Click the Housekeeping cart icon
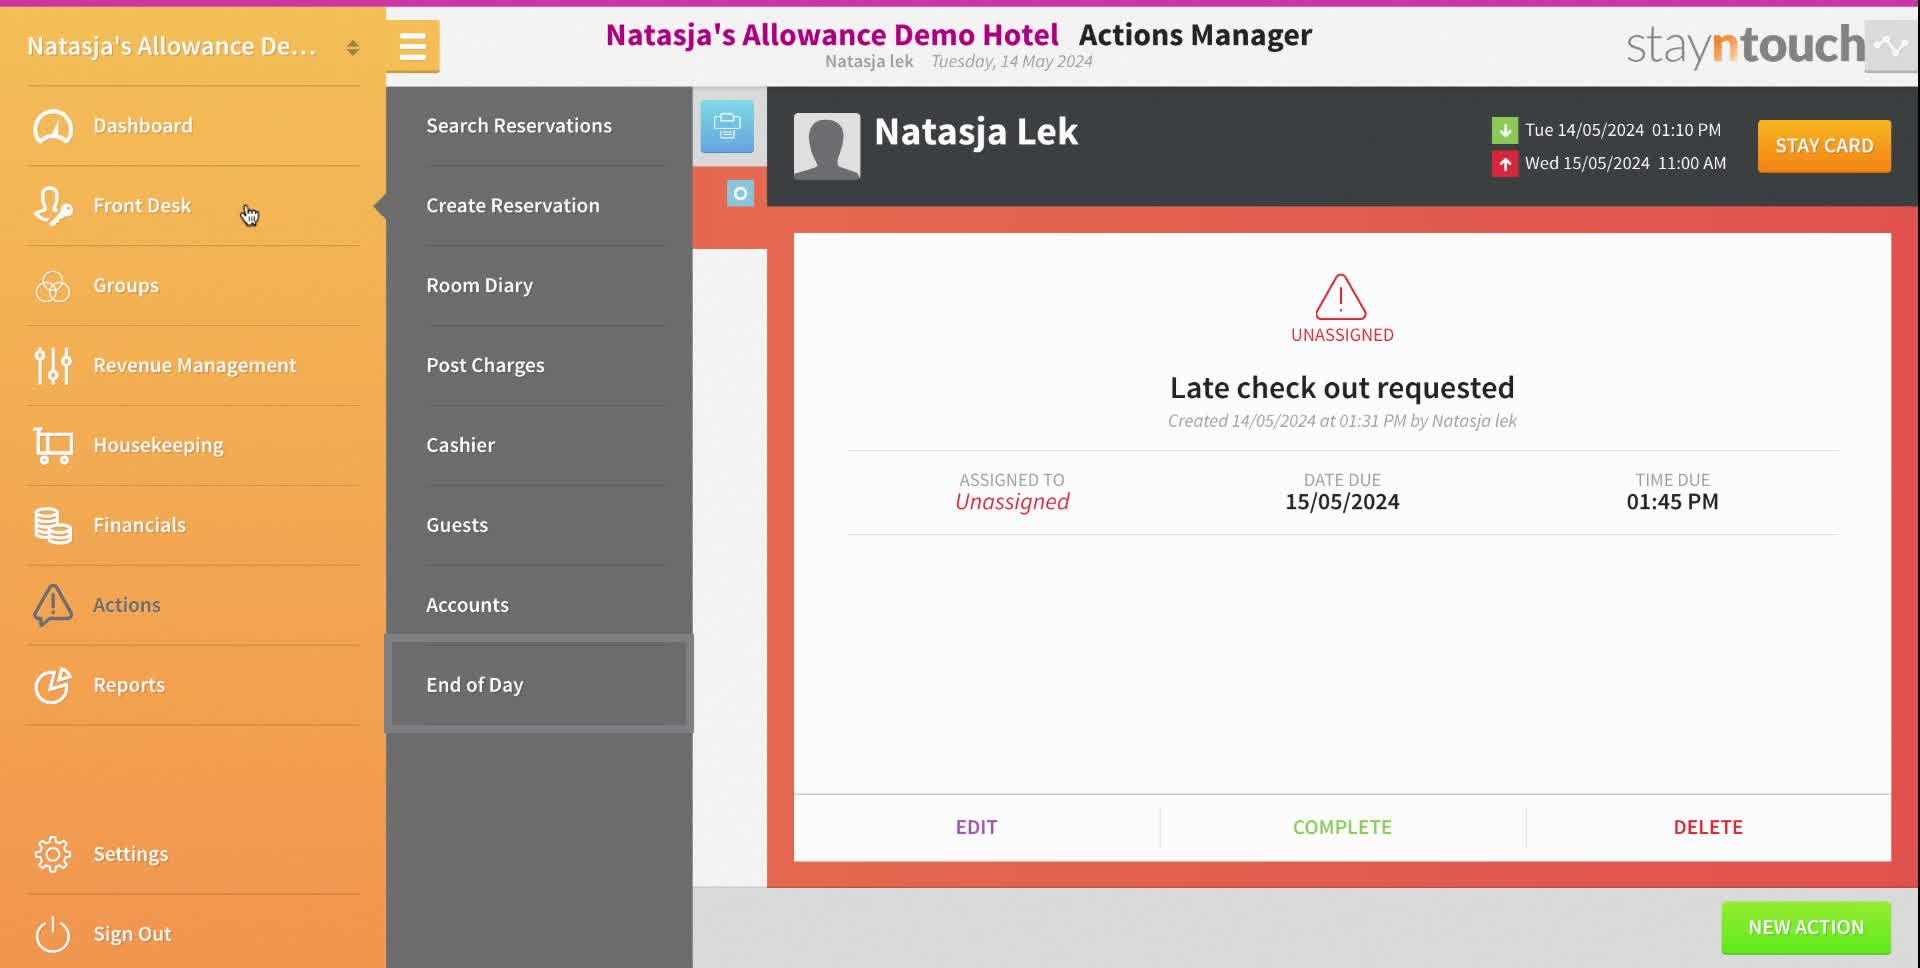 pyautogui.click(x=53, y=446)
